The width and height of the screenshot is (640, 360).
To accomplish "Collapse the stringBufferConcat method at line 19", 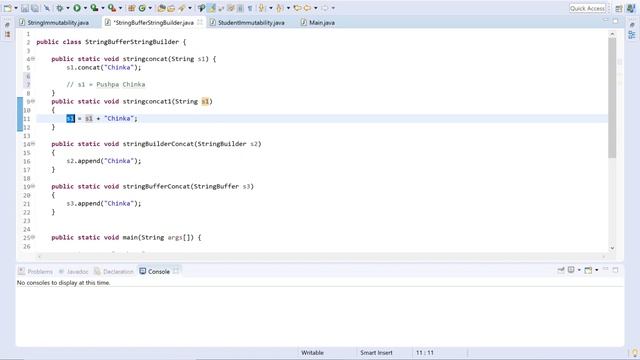I will click(33, 186).
